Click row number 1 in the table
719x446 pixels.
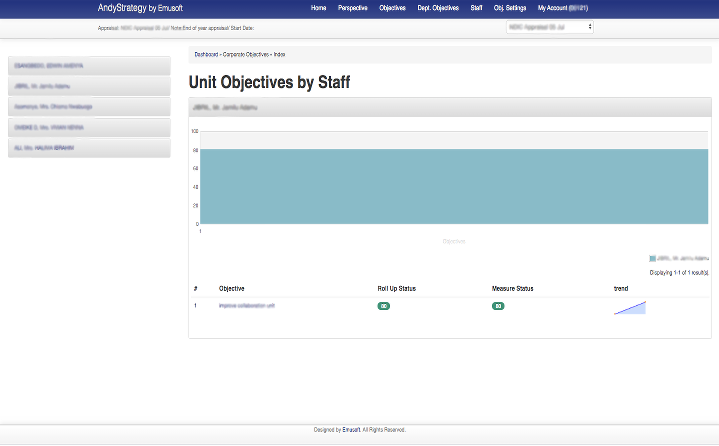click(195, 306)
